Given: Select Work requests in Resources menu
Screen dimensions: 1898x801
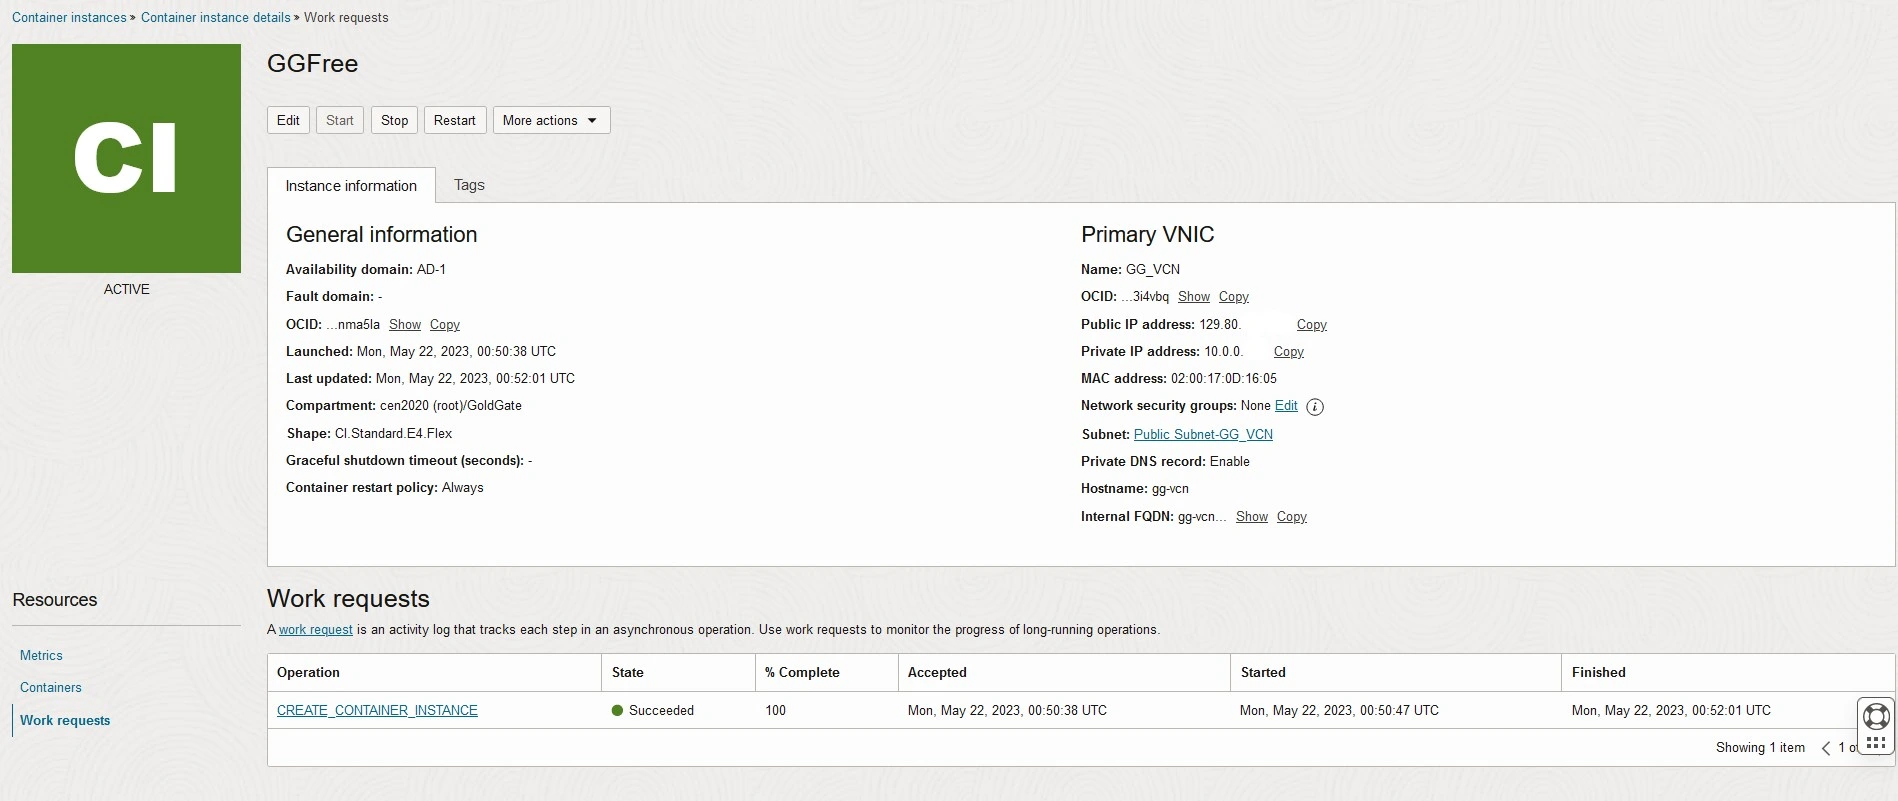Looking at the screenshot, I should (x=65, y=721).
